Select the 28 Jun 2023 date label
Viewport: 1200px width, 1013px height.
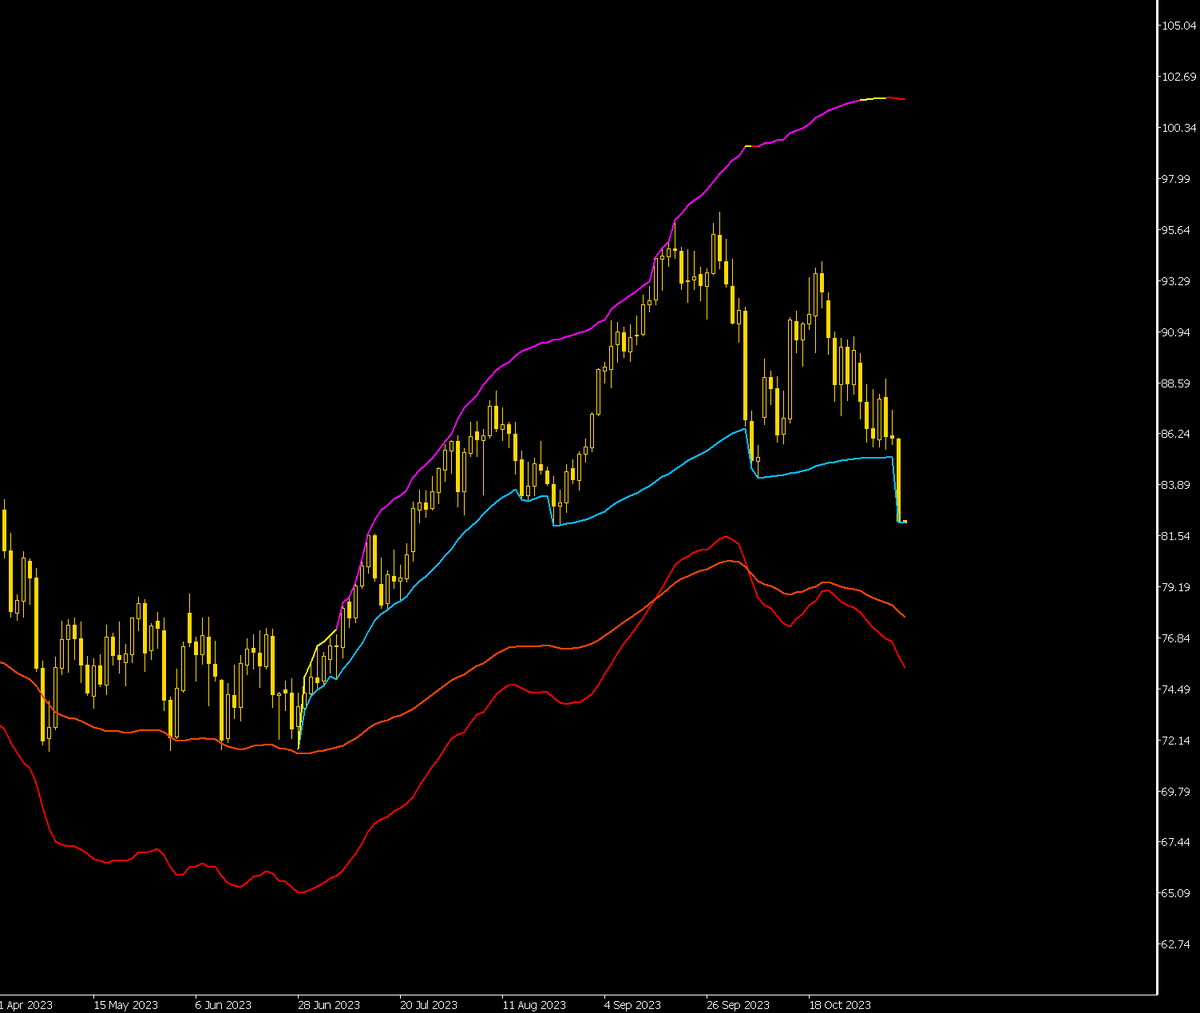coord(328,1005)
